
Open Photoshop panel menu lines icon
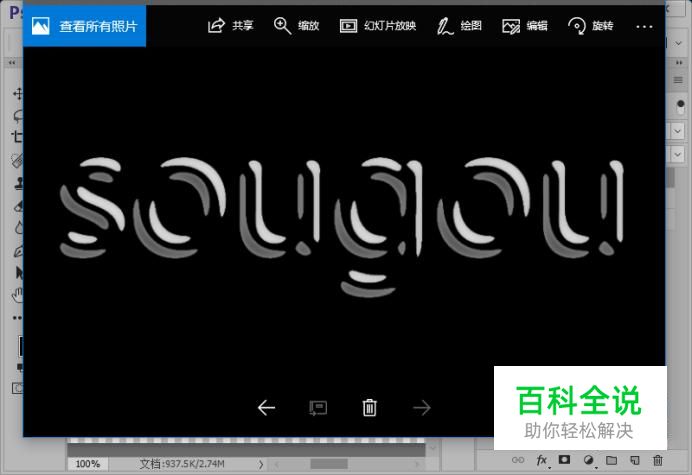click(678, 80)
